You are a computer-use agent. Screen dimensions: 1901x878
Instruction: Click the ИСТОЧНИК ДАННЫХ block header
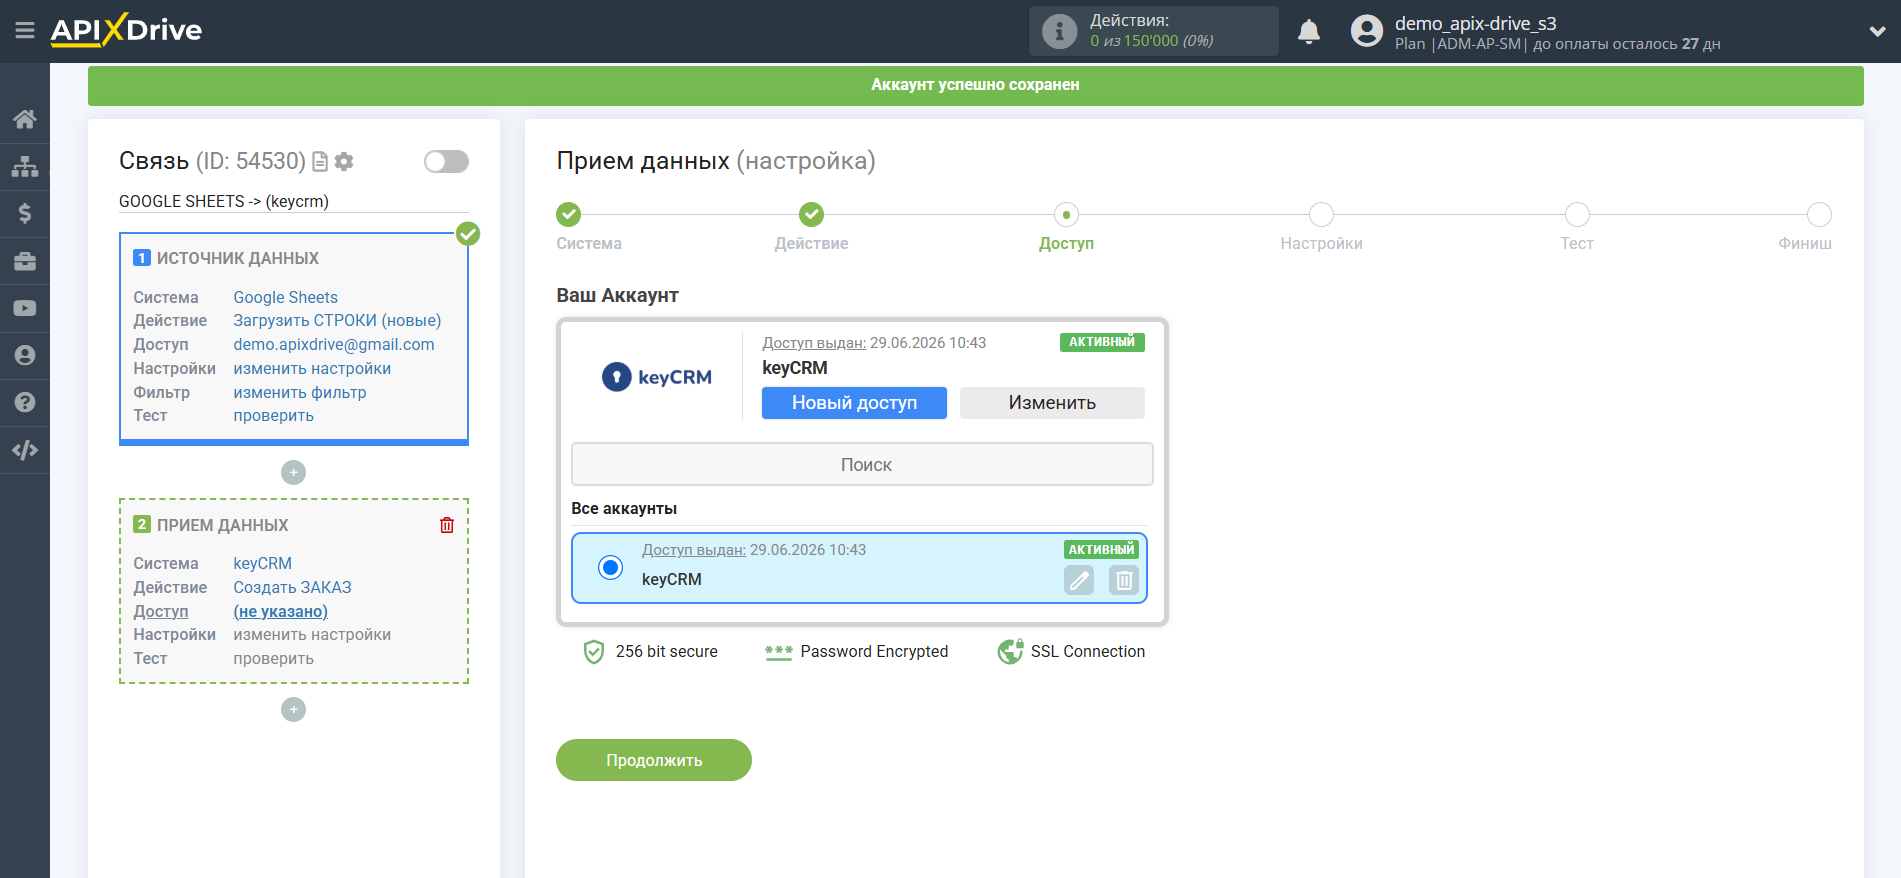[238, 258]
